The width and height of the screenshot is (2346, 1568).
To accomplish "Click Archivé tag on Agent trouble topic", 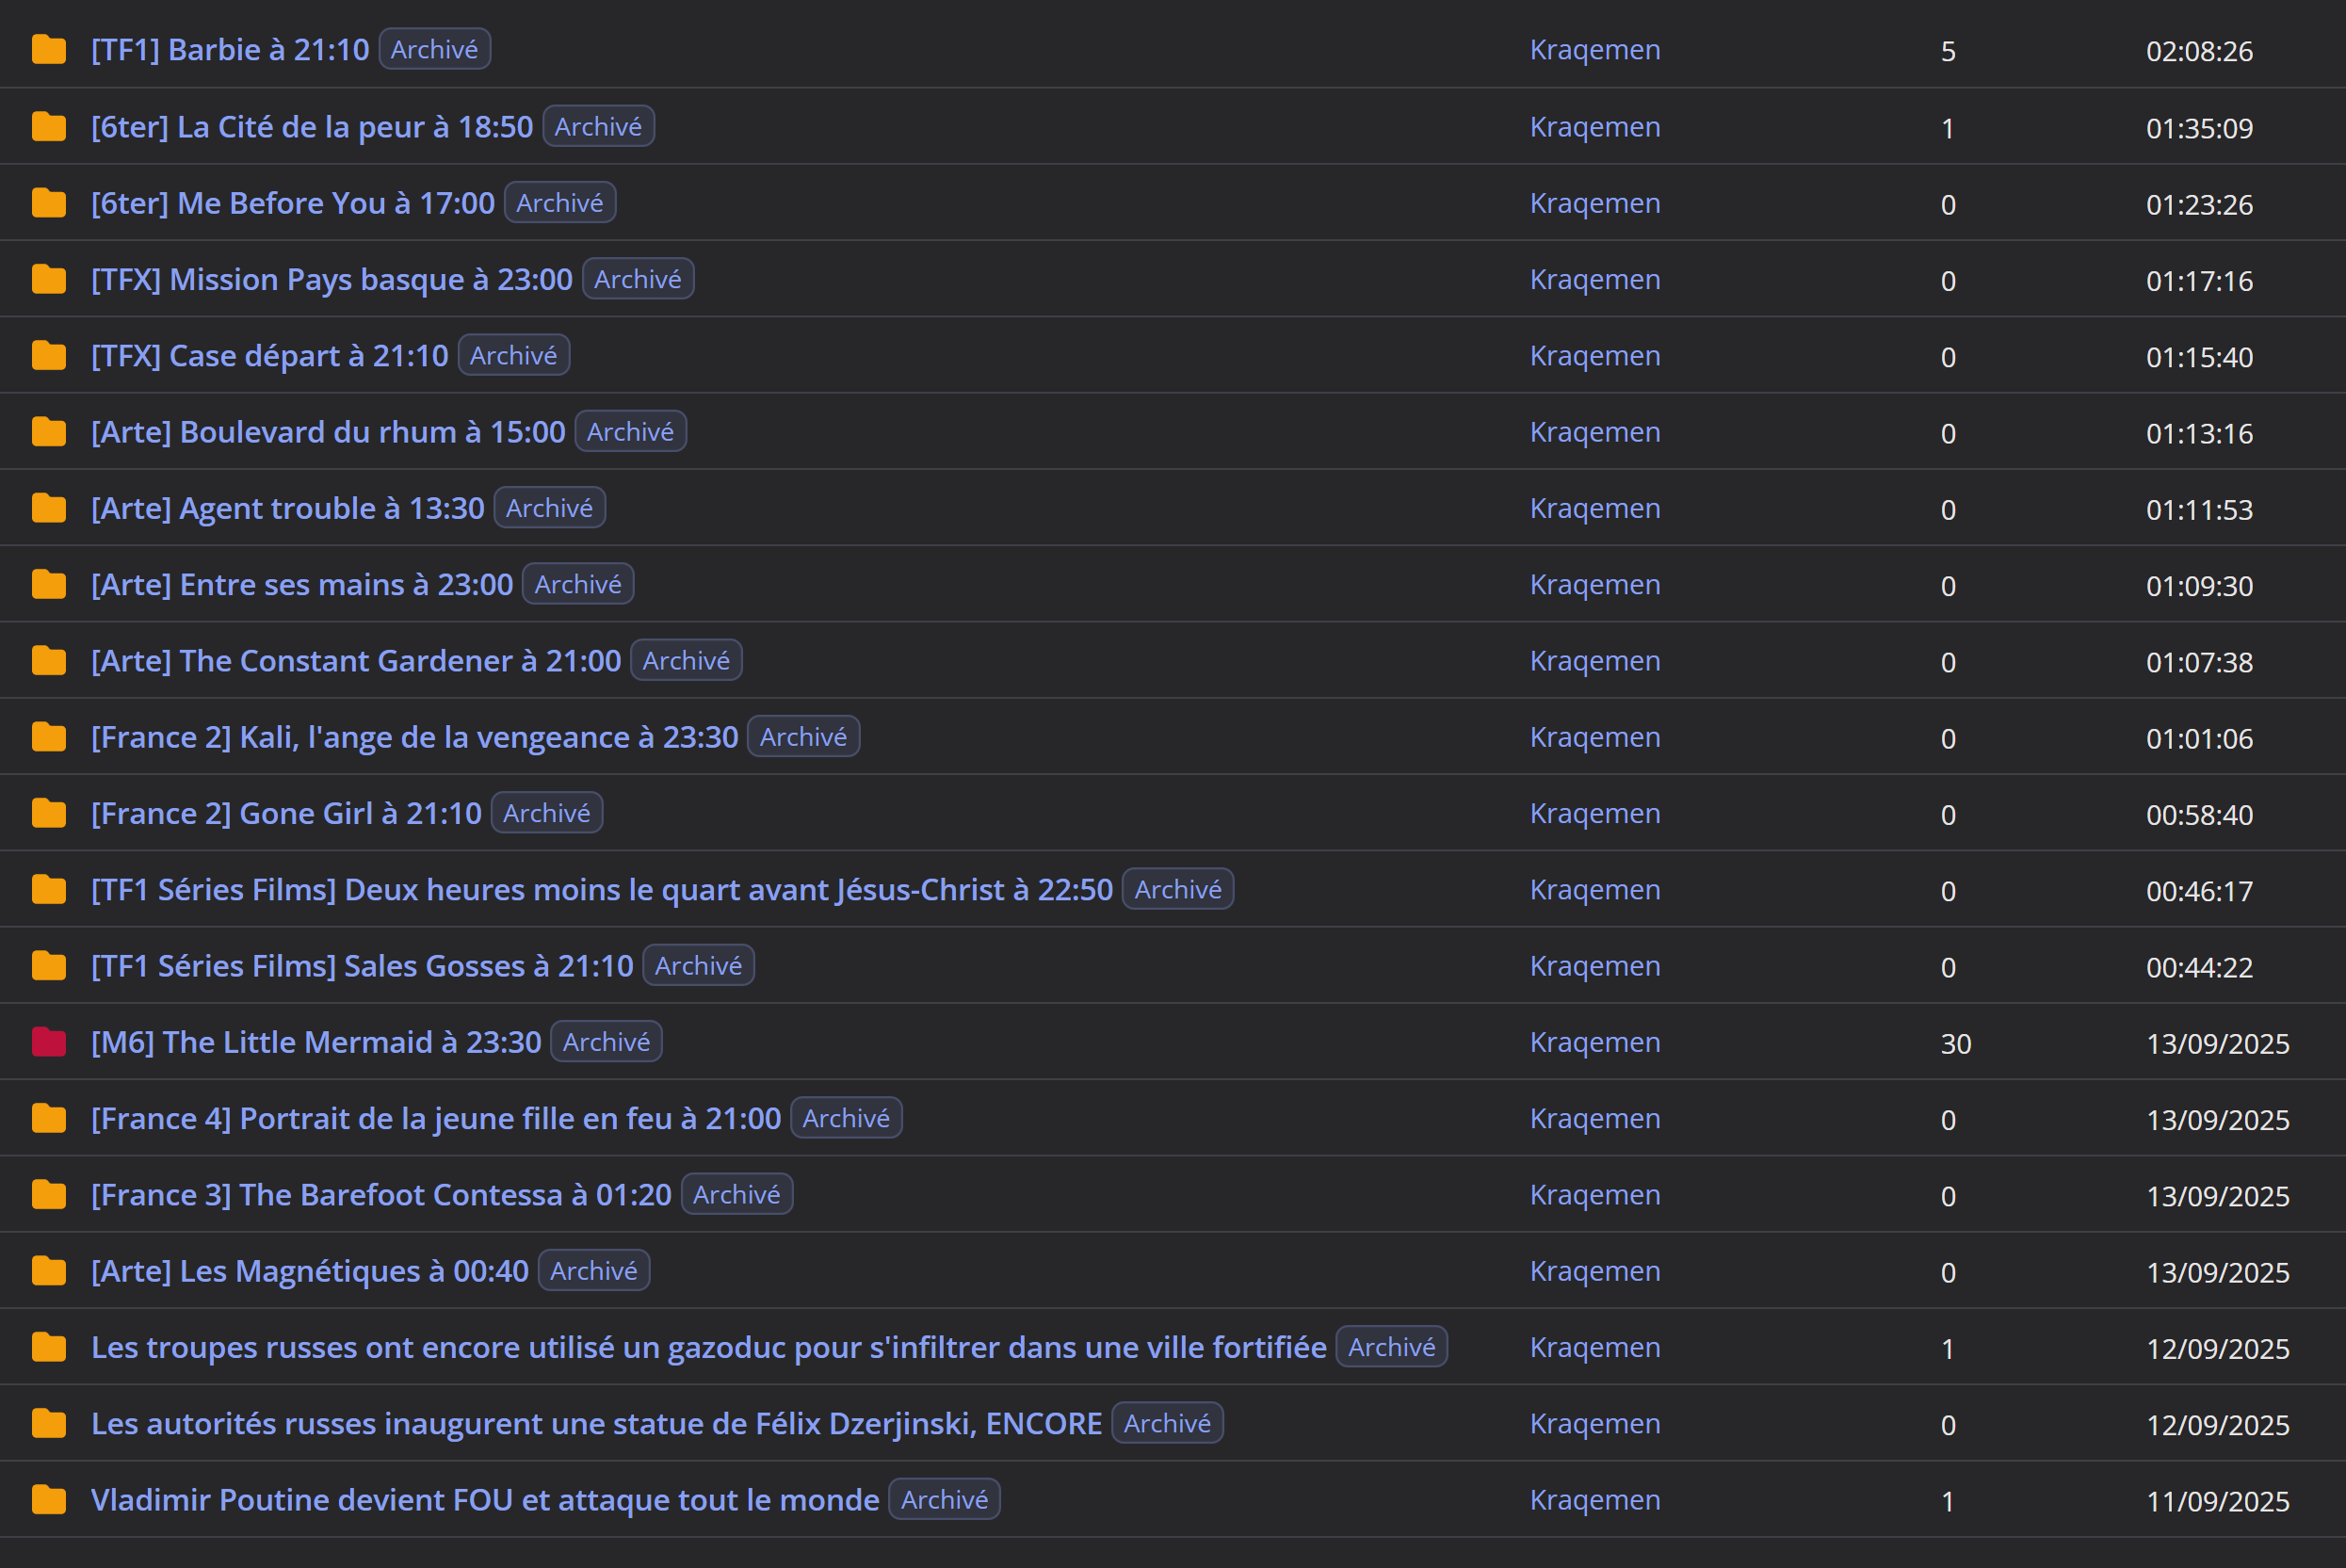I will pos(549,508).
